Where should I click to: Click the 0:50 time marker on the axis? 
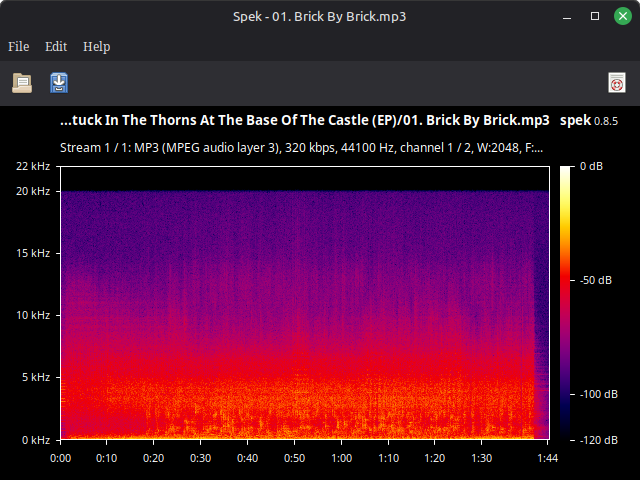click(294, 458)
